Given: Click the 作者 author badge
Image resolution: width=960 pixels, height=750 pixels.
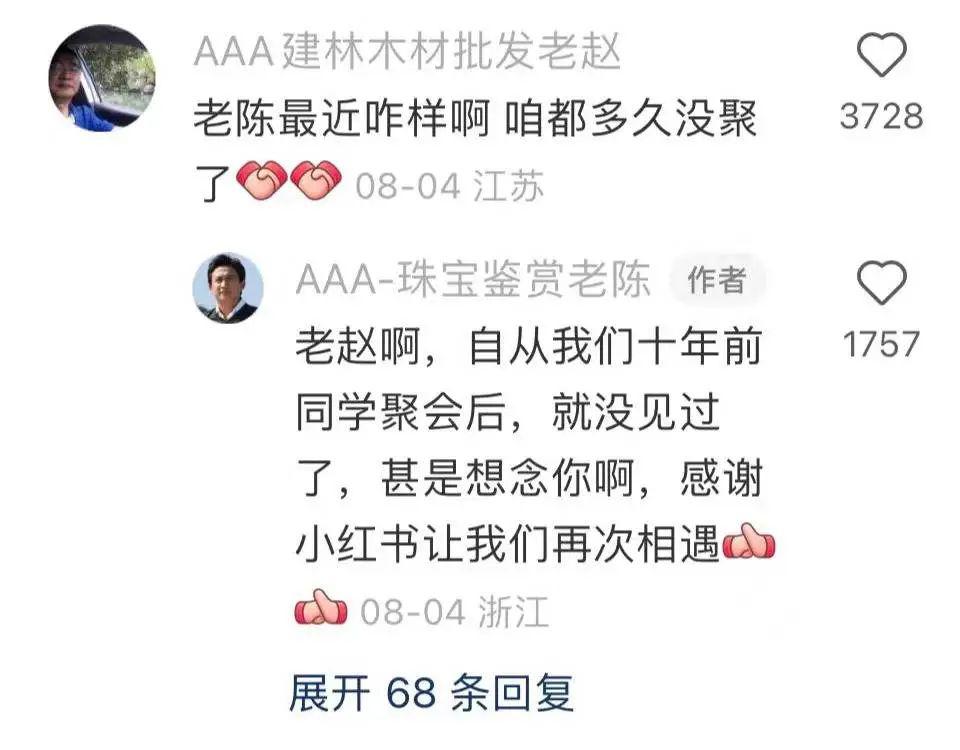Looking at the screenshot, I should 717,280.
